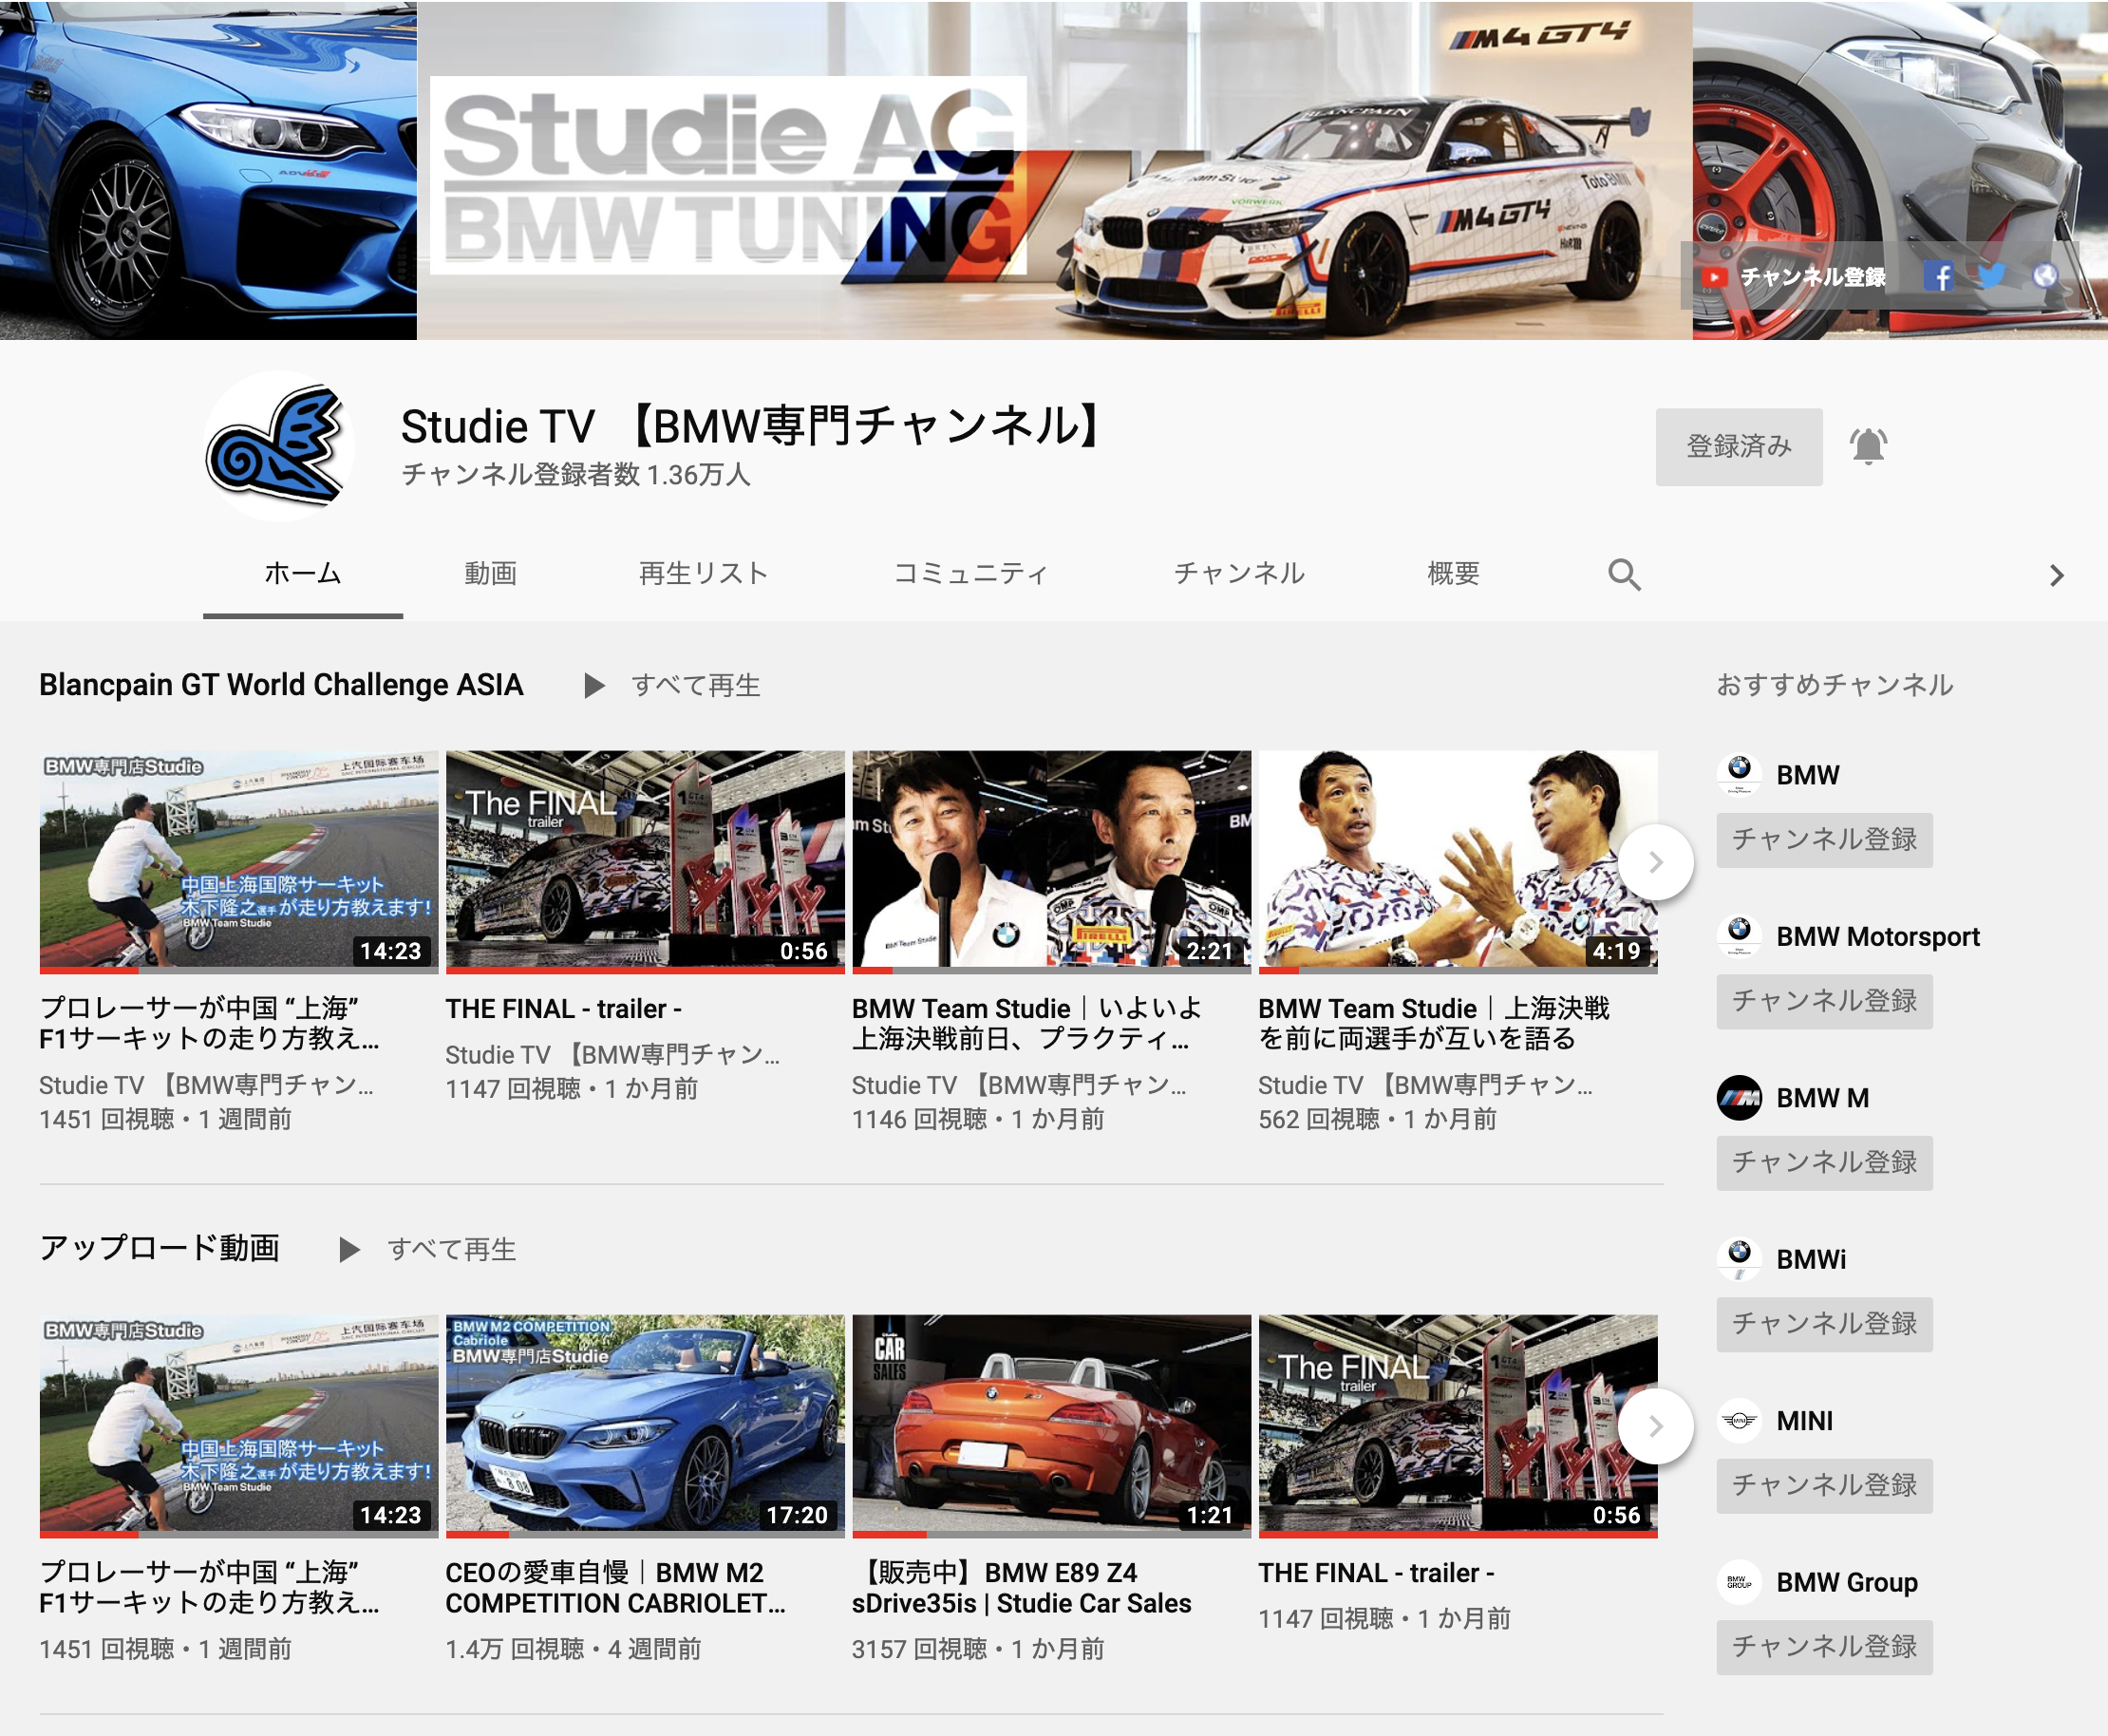Open the 概要 tab
Viewport: 2108px width, 1736px height.
pyautogui.click(x=1453, y=573)
